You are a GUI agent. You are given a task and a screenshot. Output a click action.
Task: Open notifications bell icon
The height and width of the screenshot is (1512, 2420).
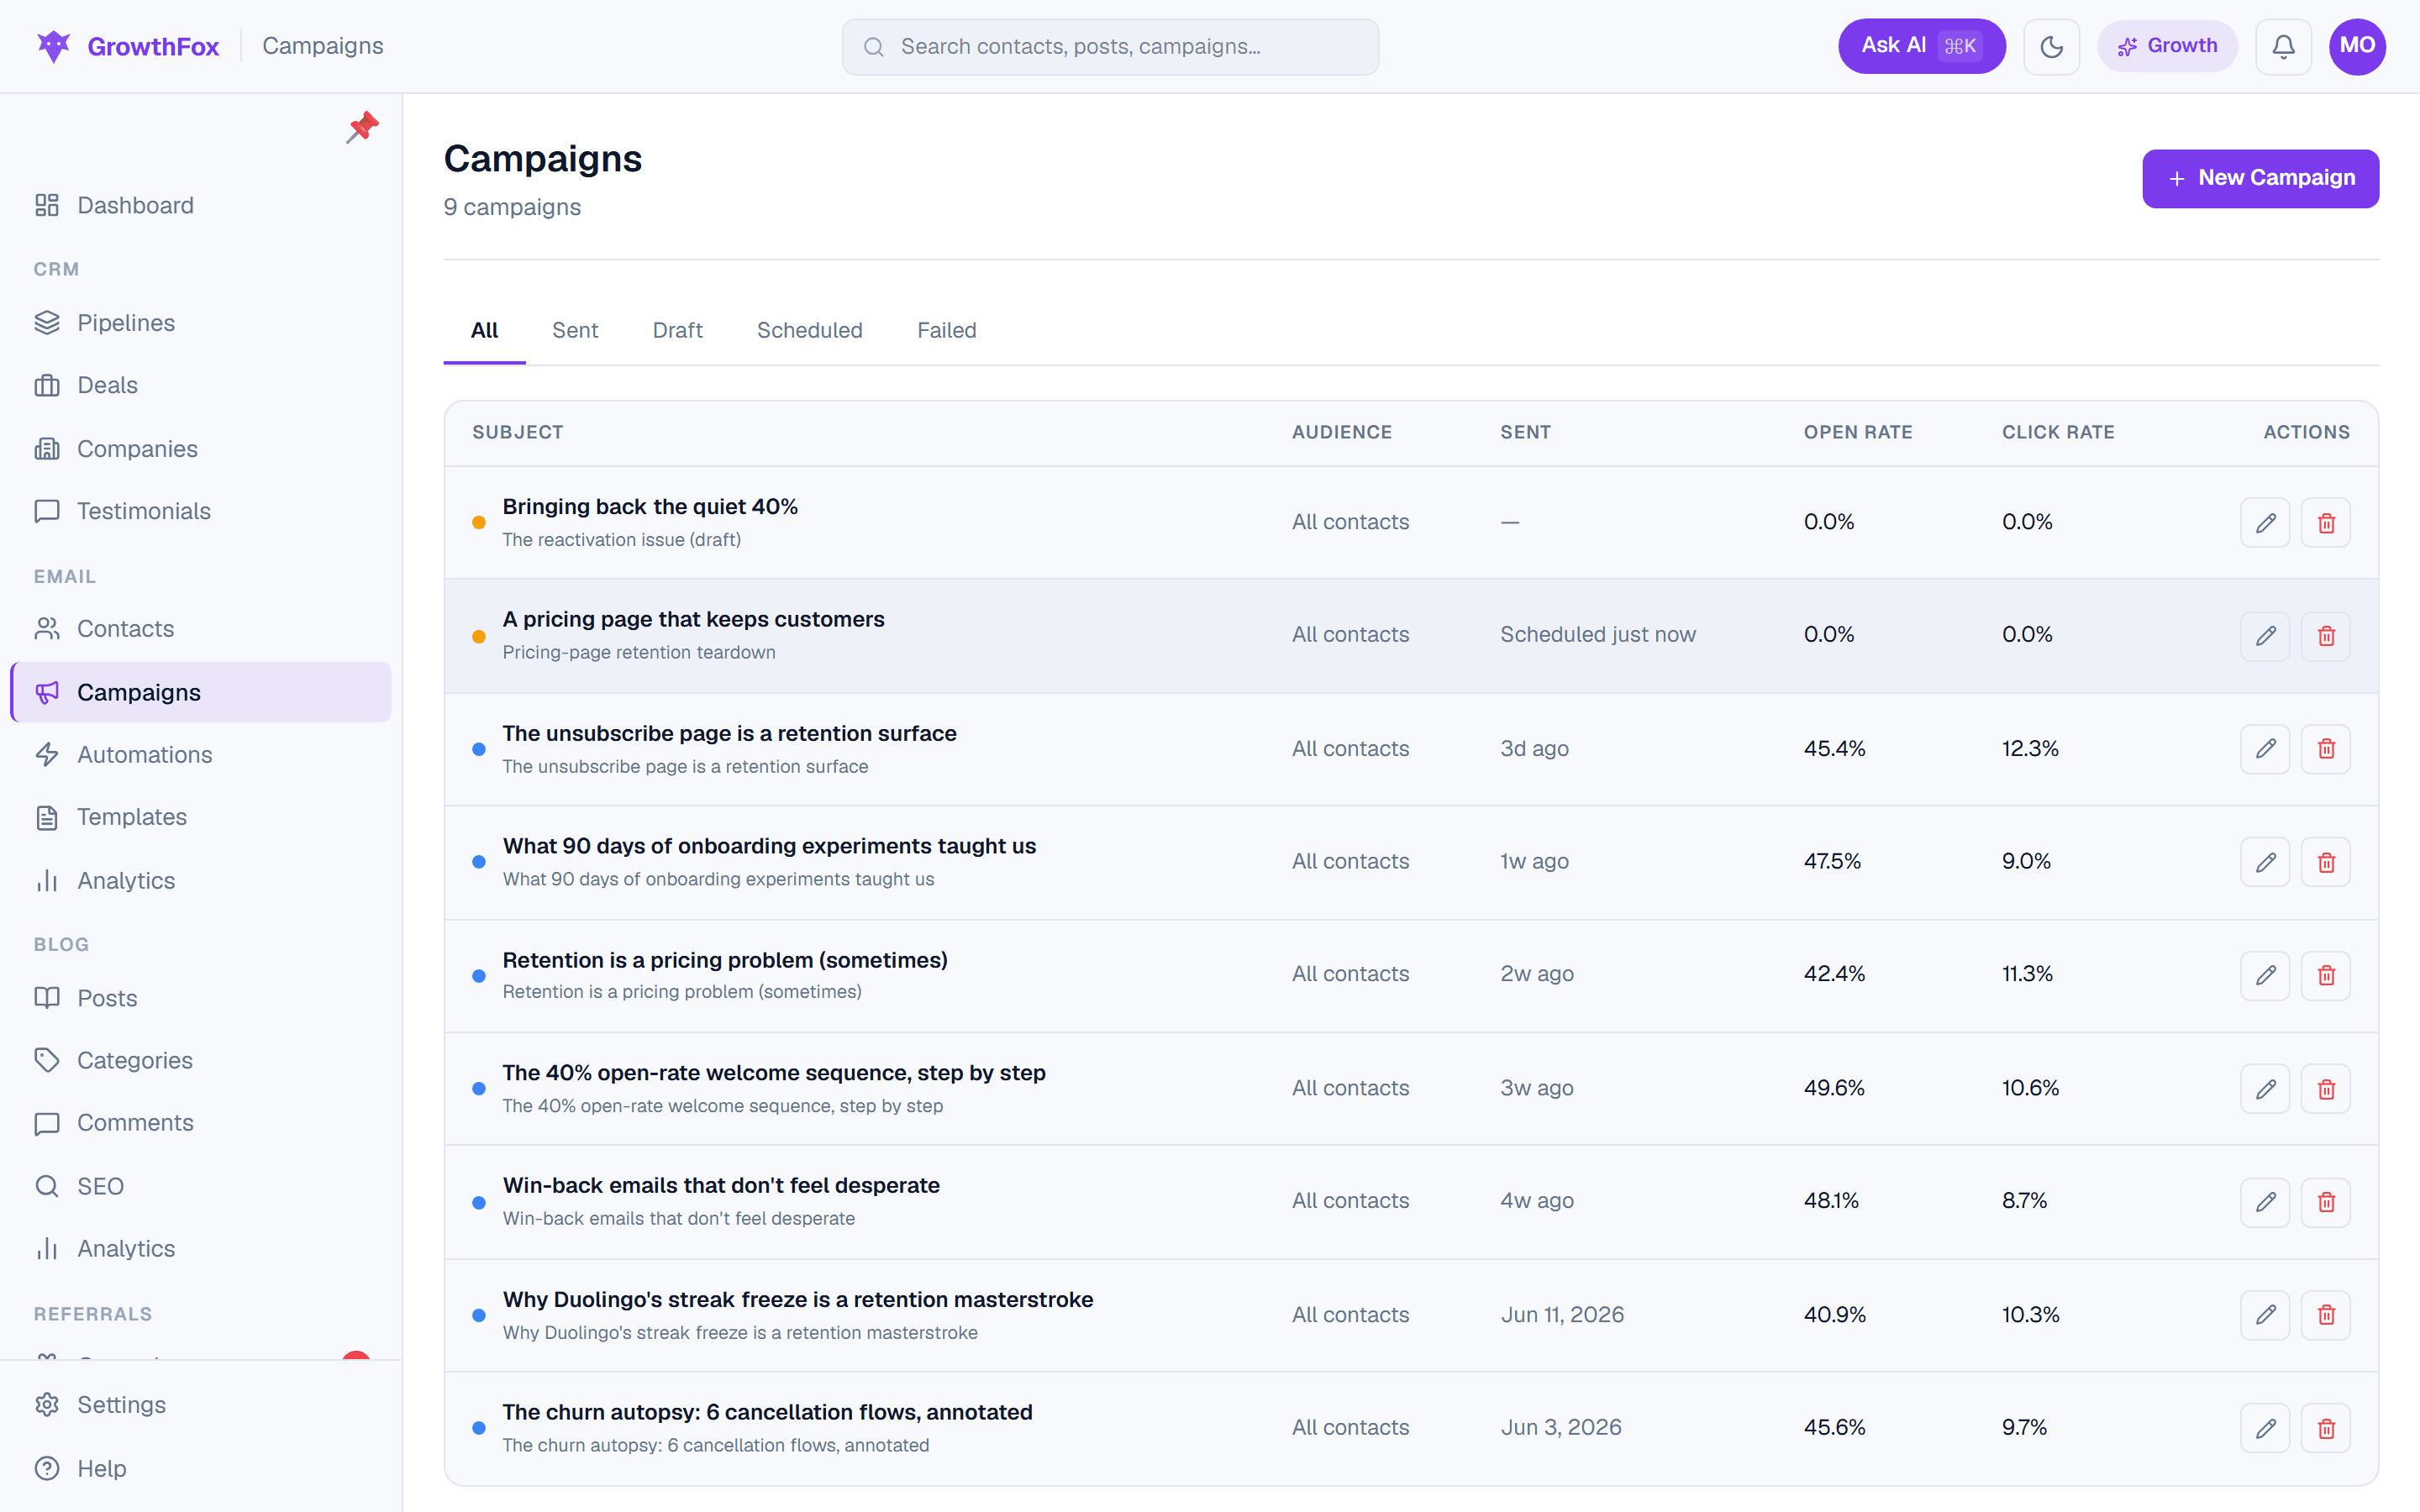tap(2283, 46)
